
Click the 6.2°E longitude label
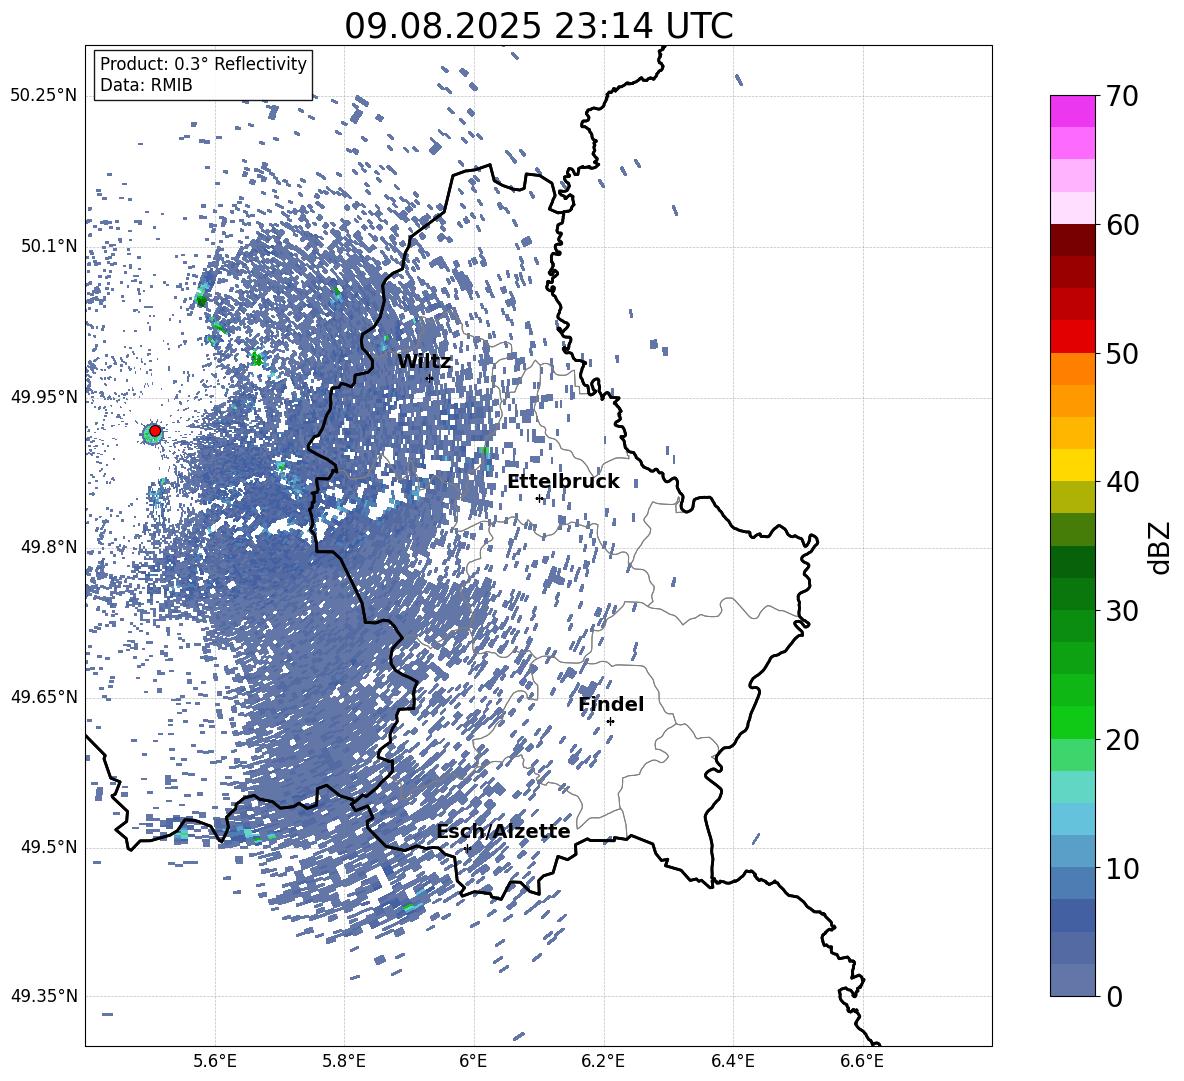pyautogui.click(x=603, y=1061)
